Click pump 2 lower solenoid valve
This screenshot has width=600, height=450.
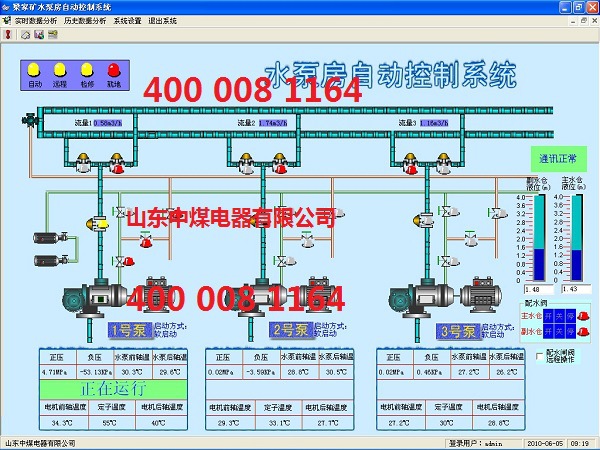coord(285,262)
